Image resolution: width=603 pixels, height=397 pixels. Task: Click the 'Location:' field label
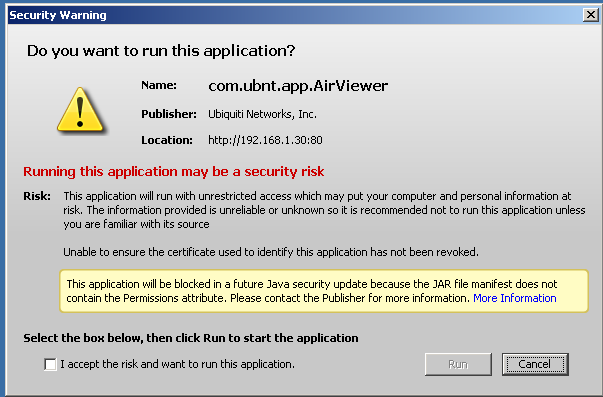point(167,140)
